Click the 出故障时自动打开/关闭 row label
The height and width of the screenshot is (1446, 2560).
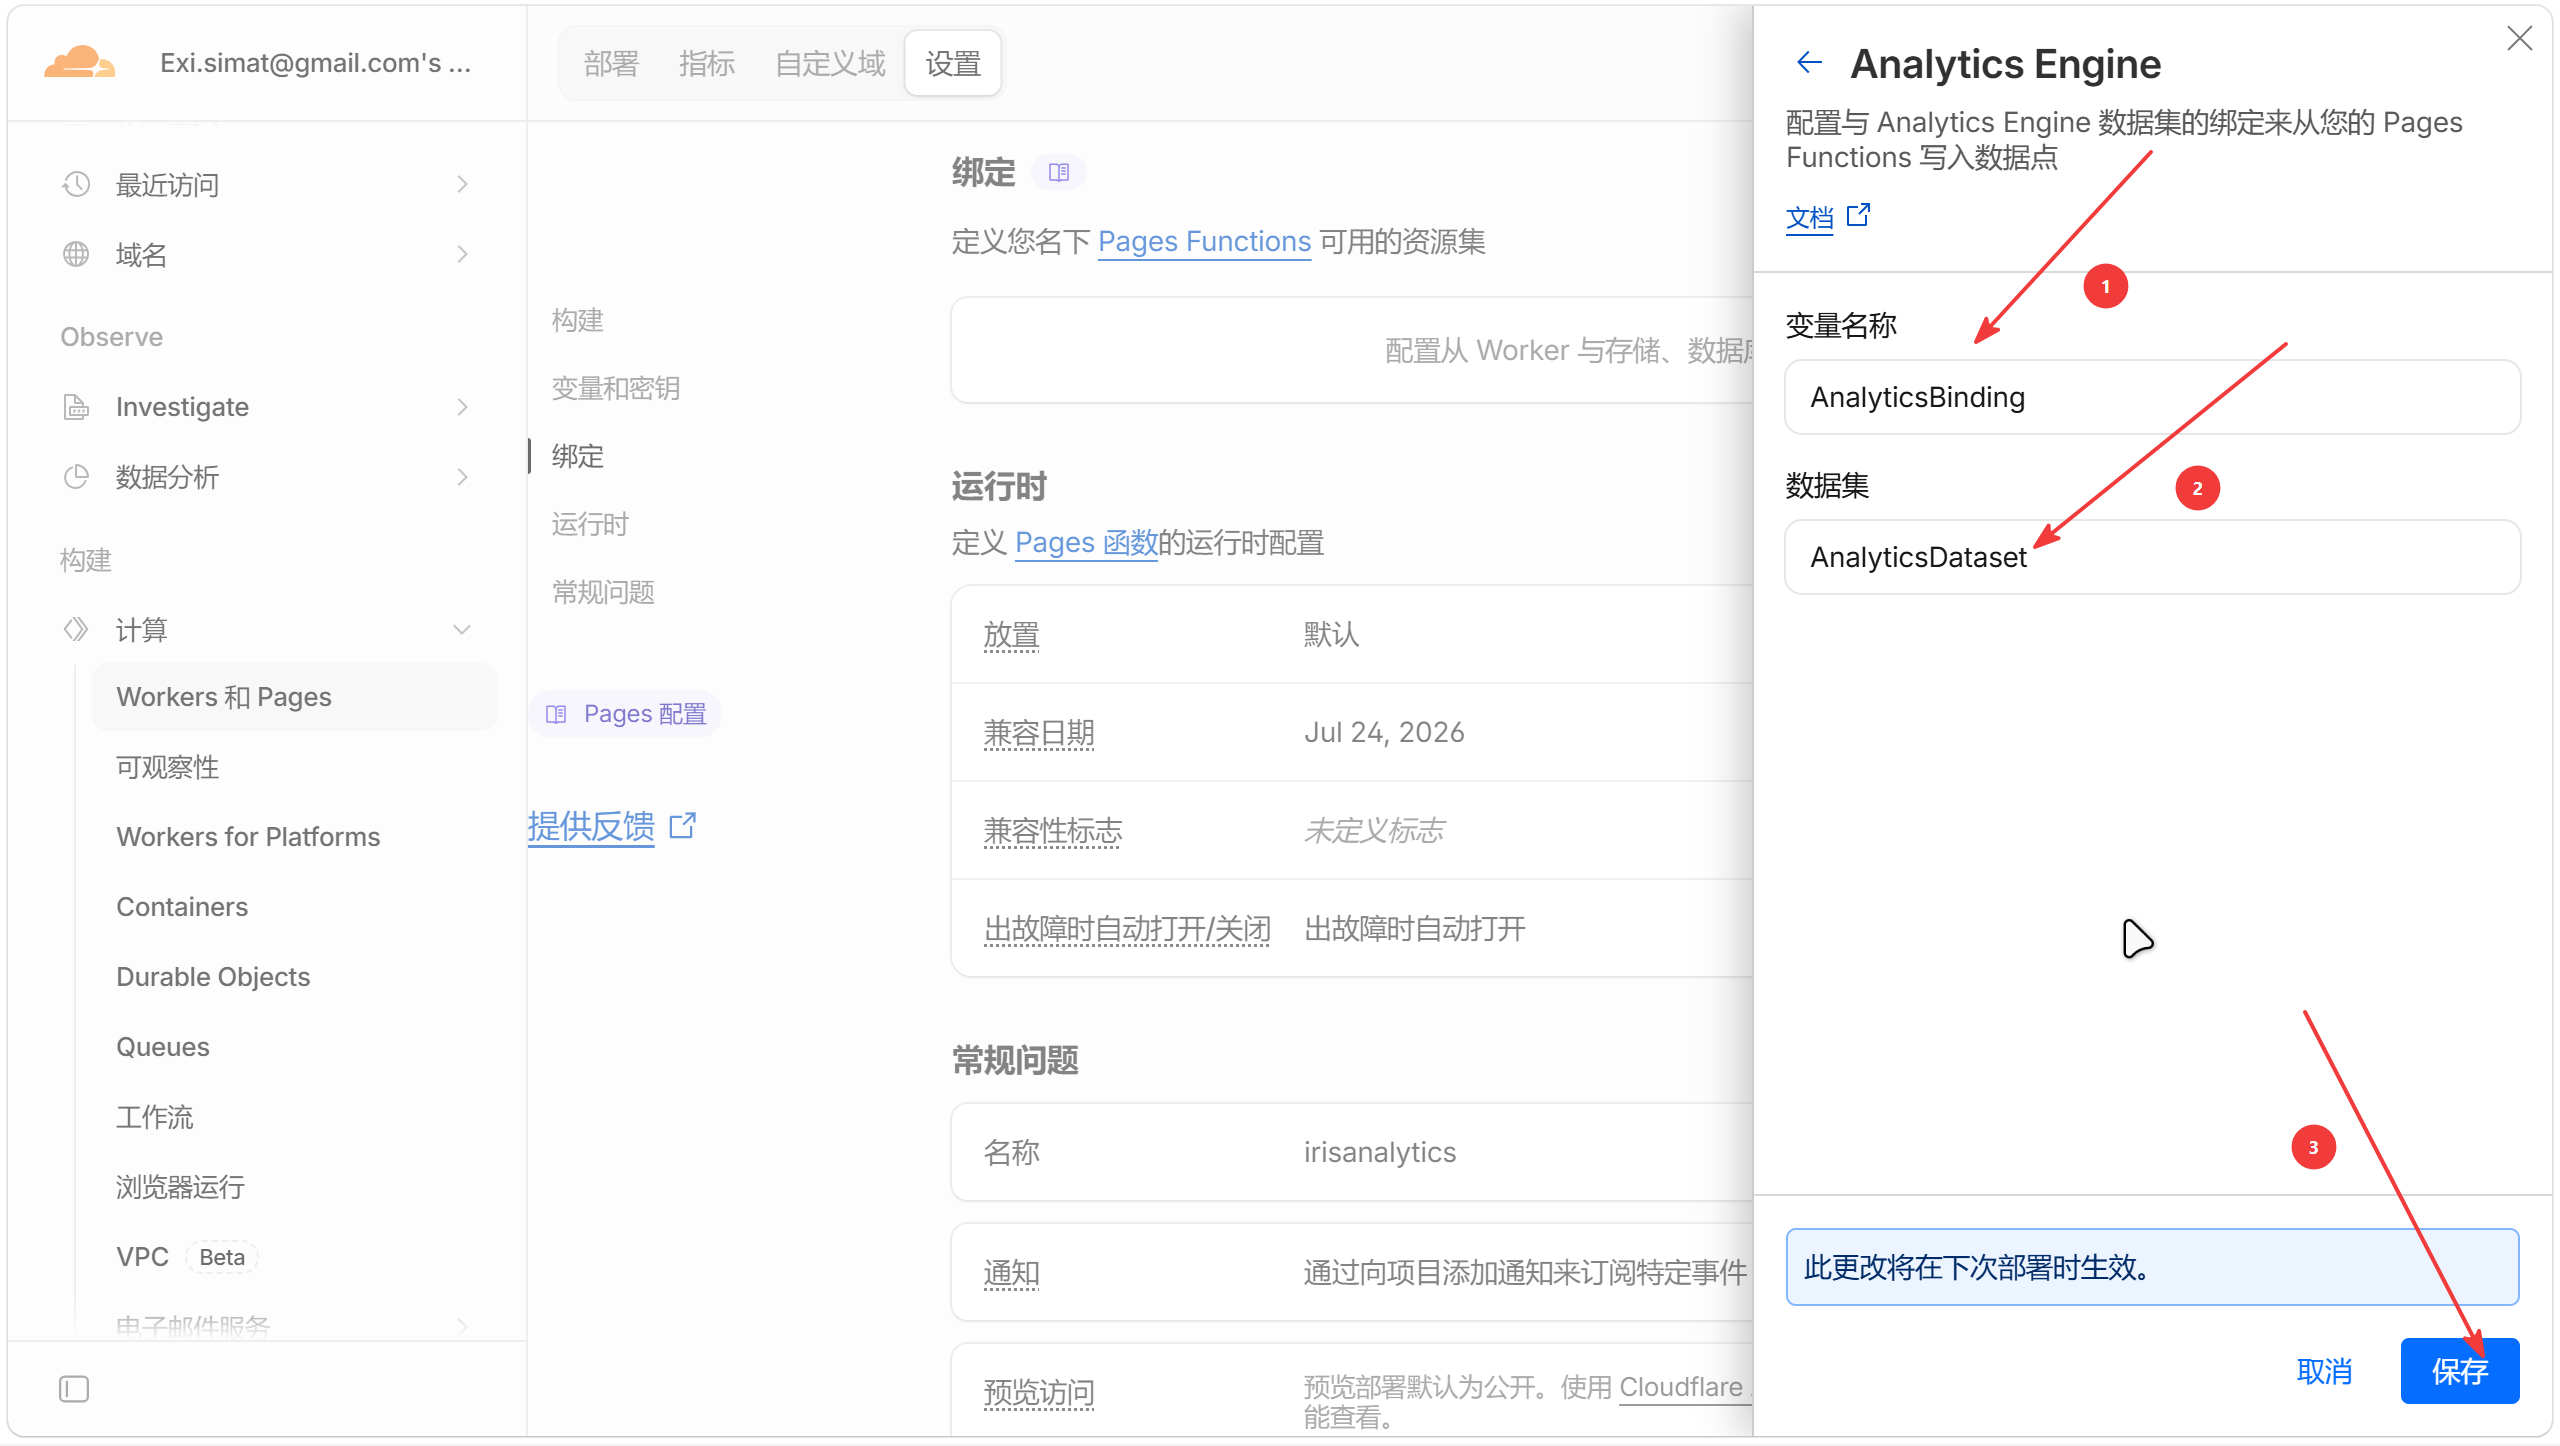point(1127,928)
